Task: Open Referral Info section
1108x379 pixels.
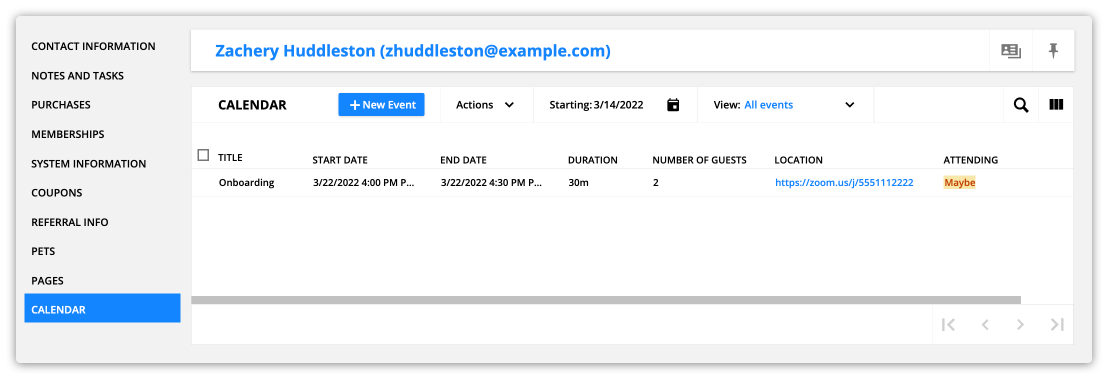Action: click(70, 222)
